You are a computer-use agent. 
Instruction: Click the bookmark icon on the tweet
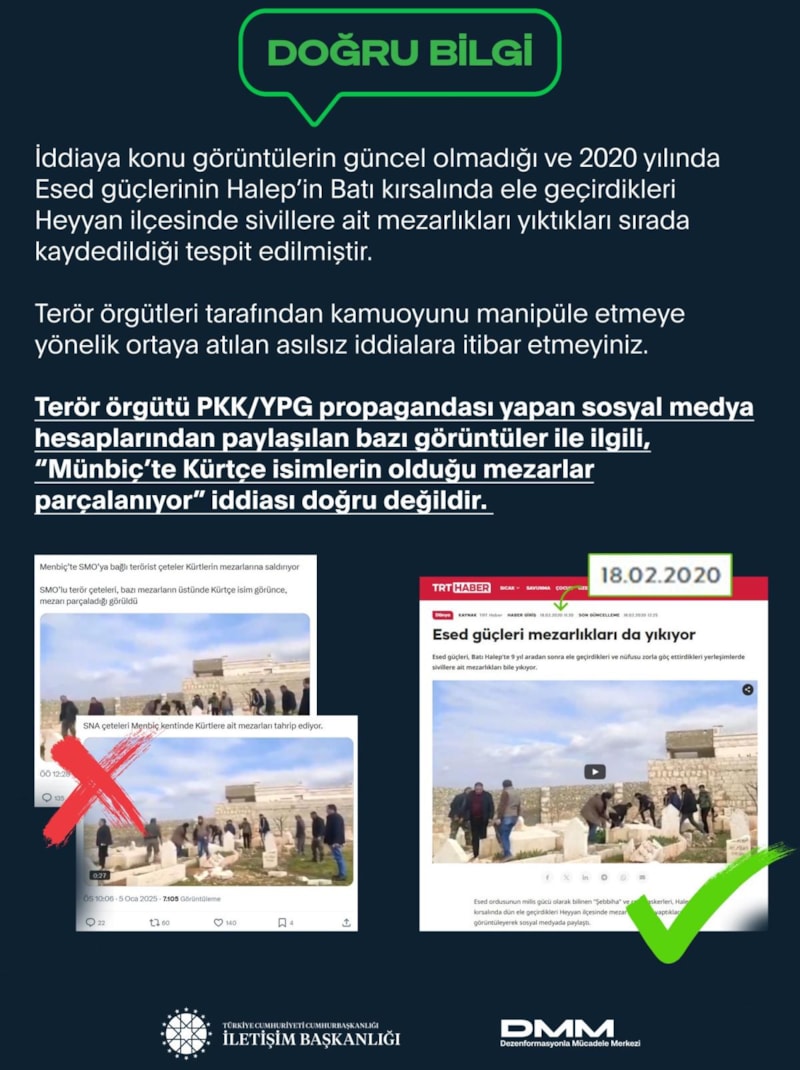pyautogui.click(x=282, y=923)
